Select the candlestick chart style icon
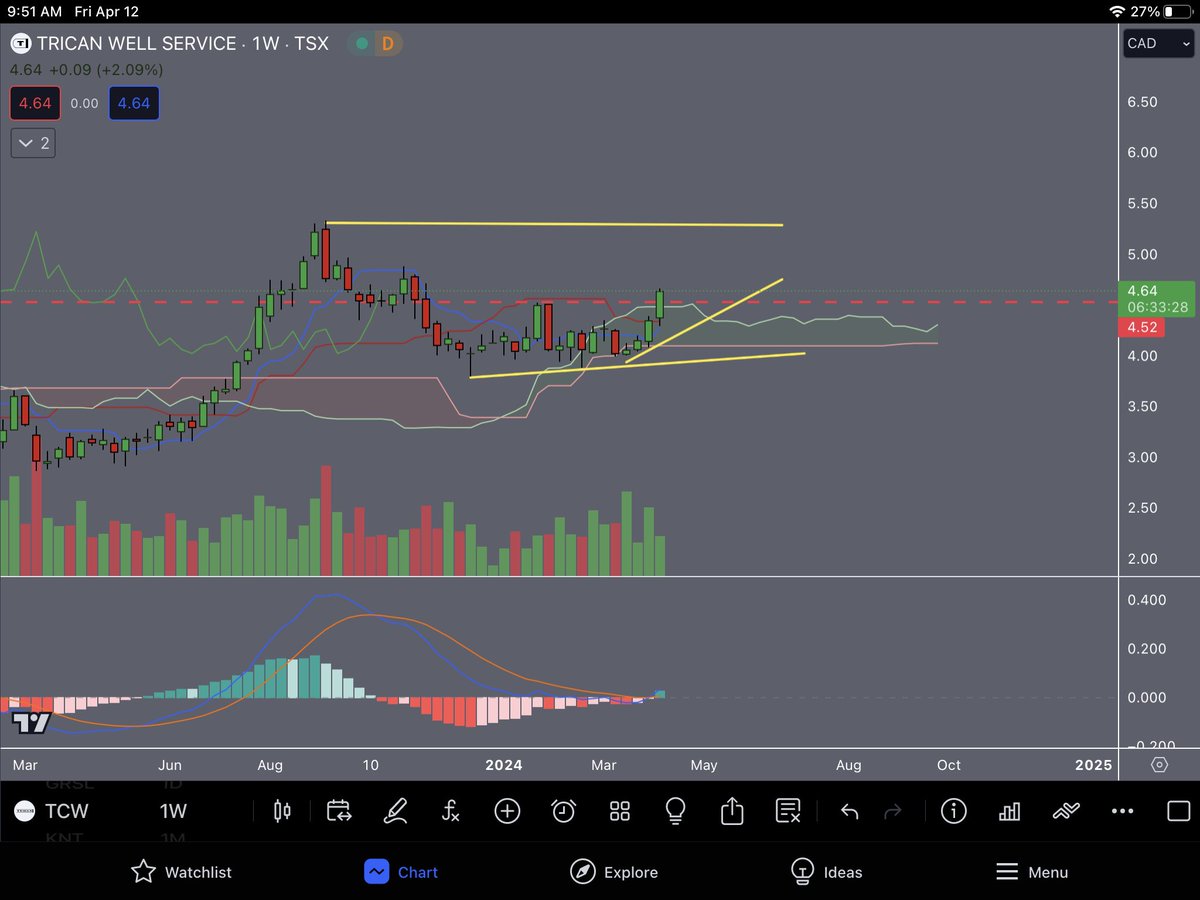This screenshot has width=1200, height=900. [x=282, y=811]
